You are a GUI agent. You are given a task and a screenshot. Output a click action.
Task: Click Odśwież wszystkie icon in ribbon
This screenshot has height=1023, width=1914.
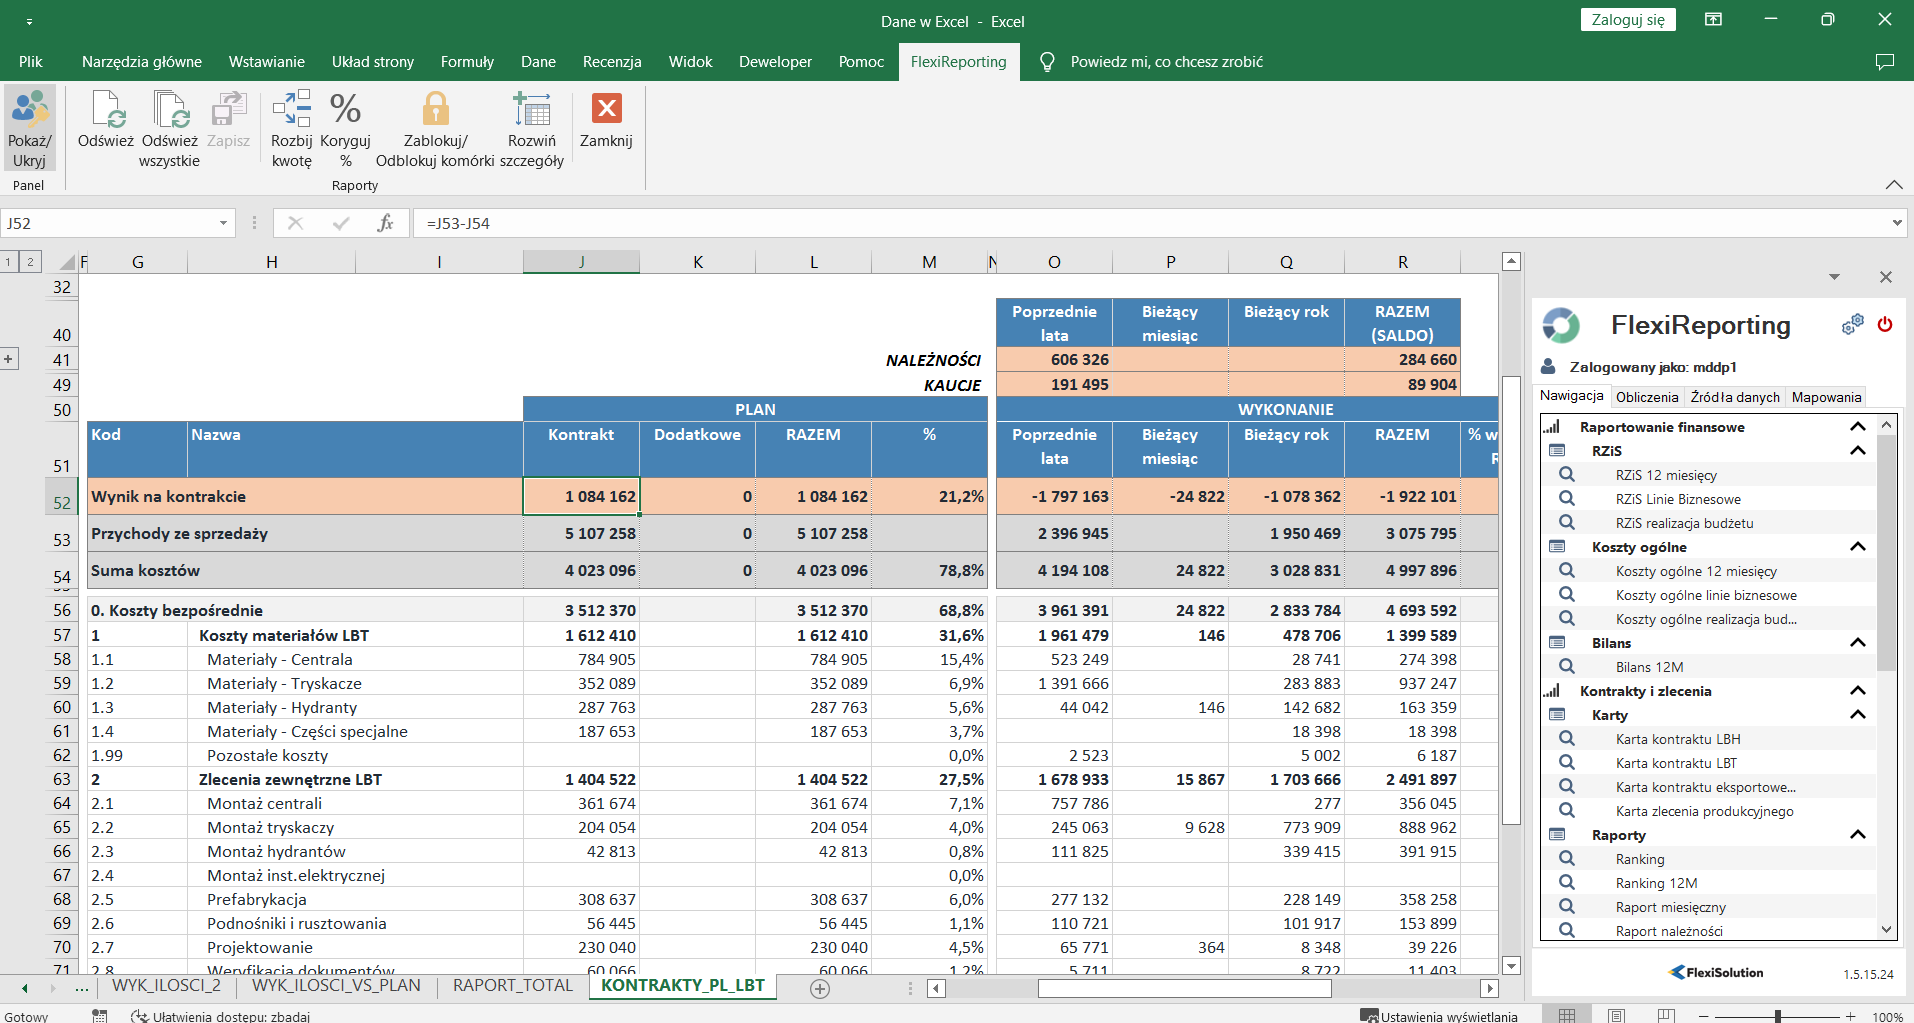(169, 110)
